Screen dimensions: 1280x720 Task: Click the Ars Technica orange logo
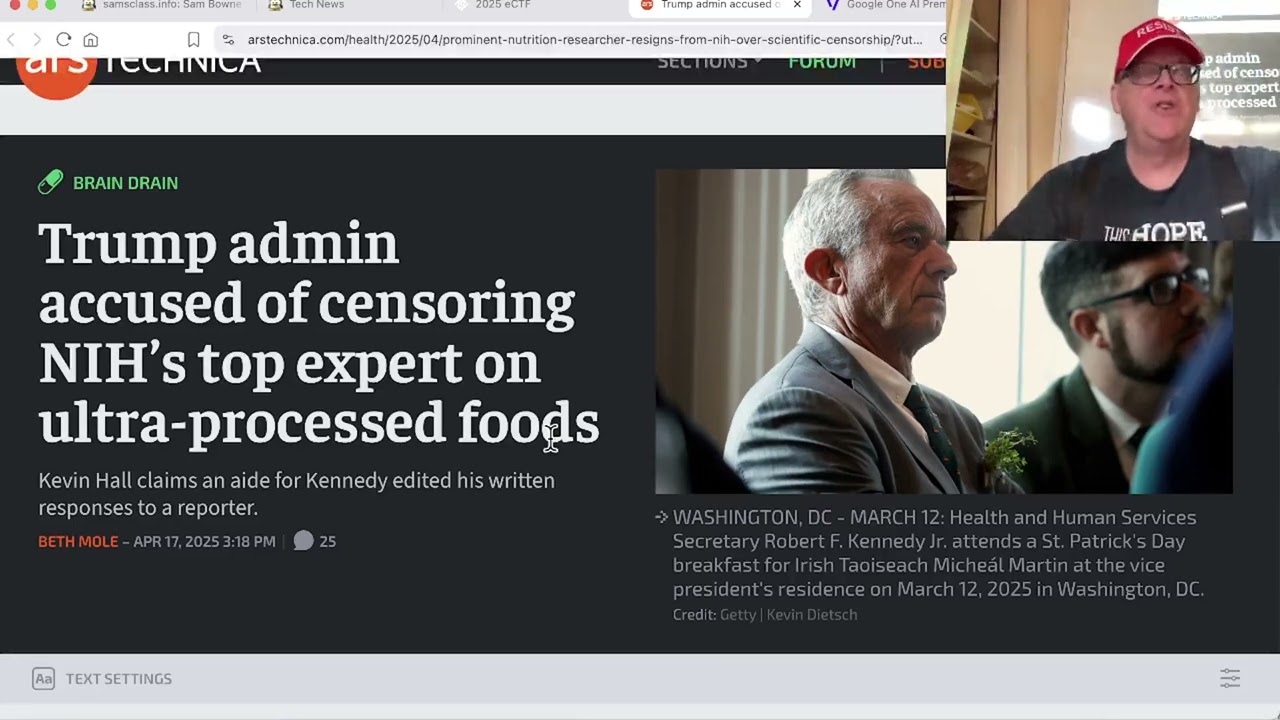pos(56,72)
